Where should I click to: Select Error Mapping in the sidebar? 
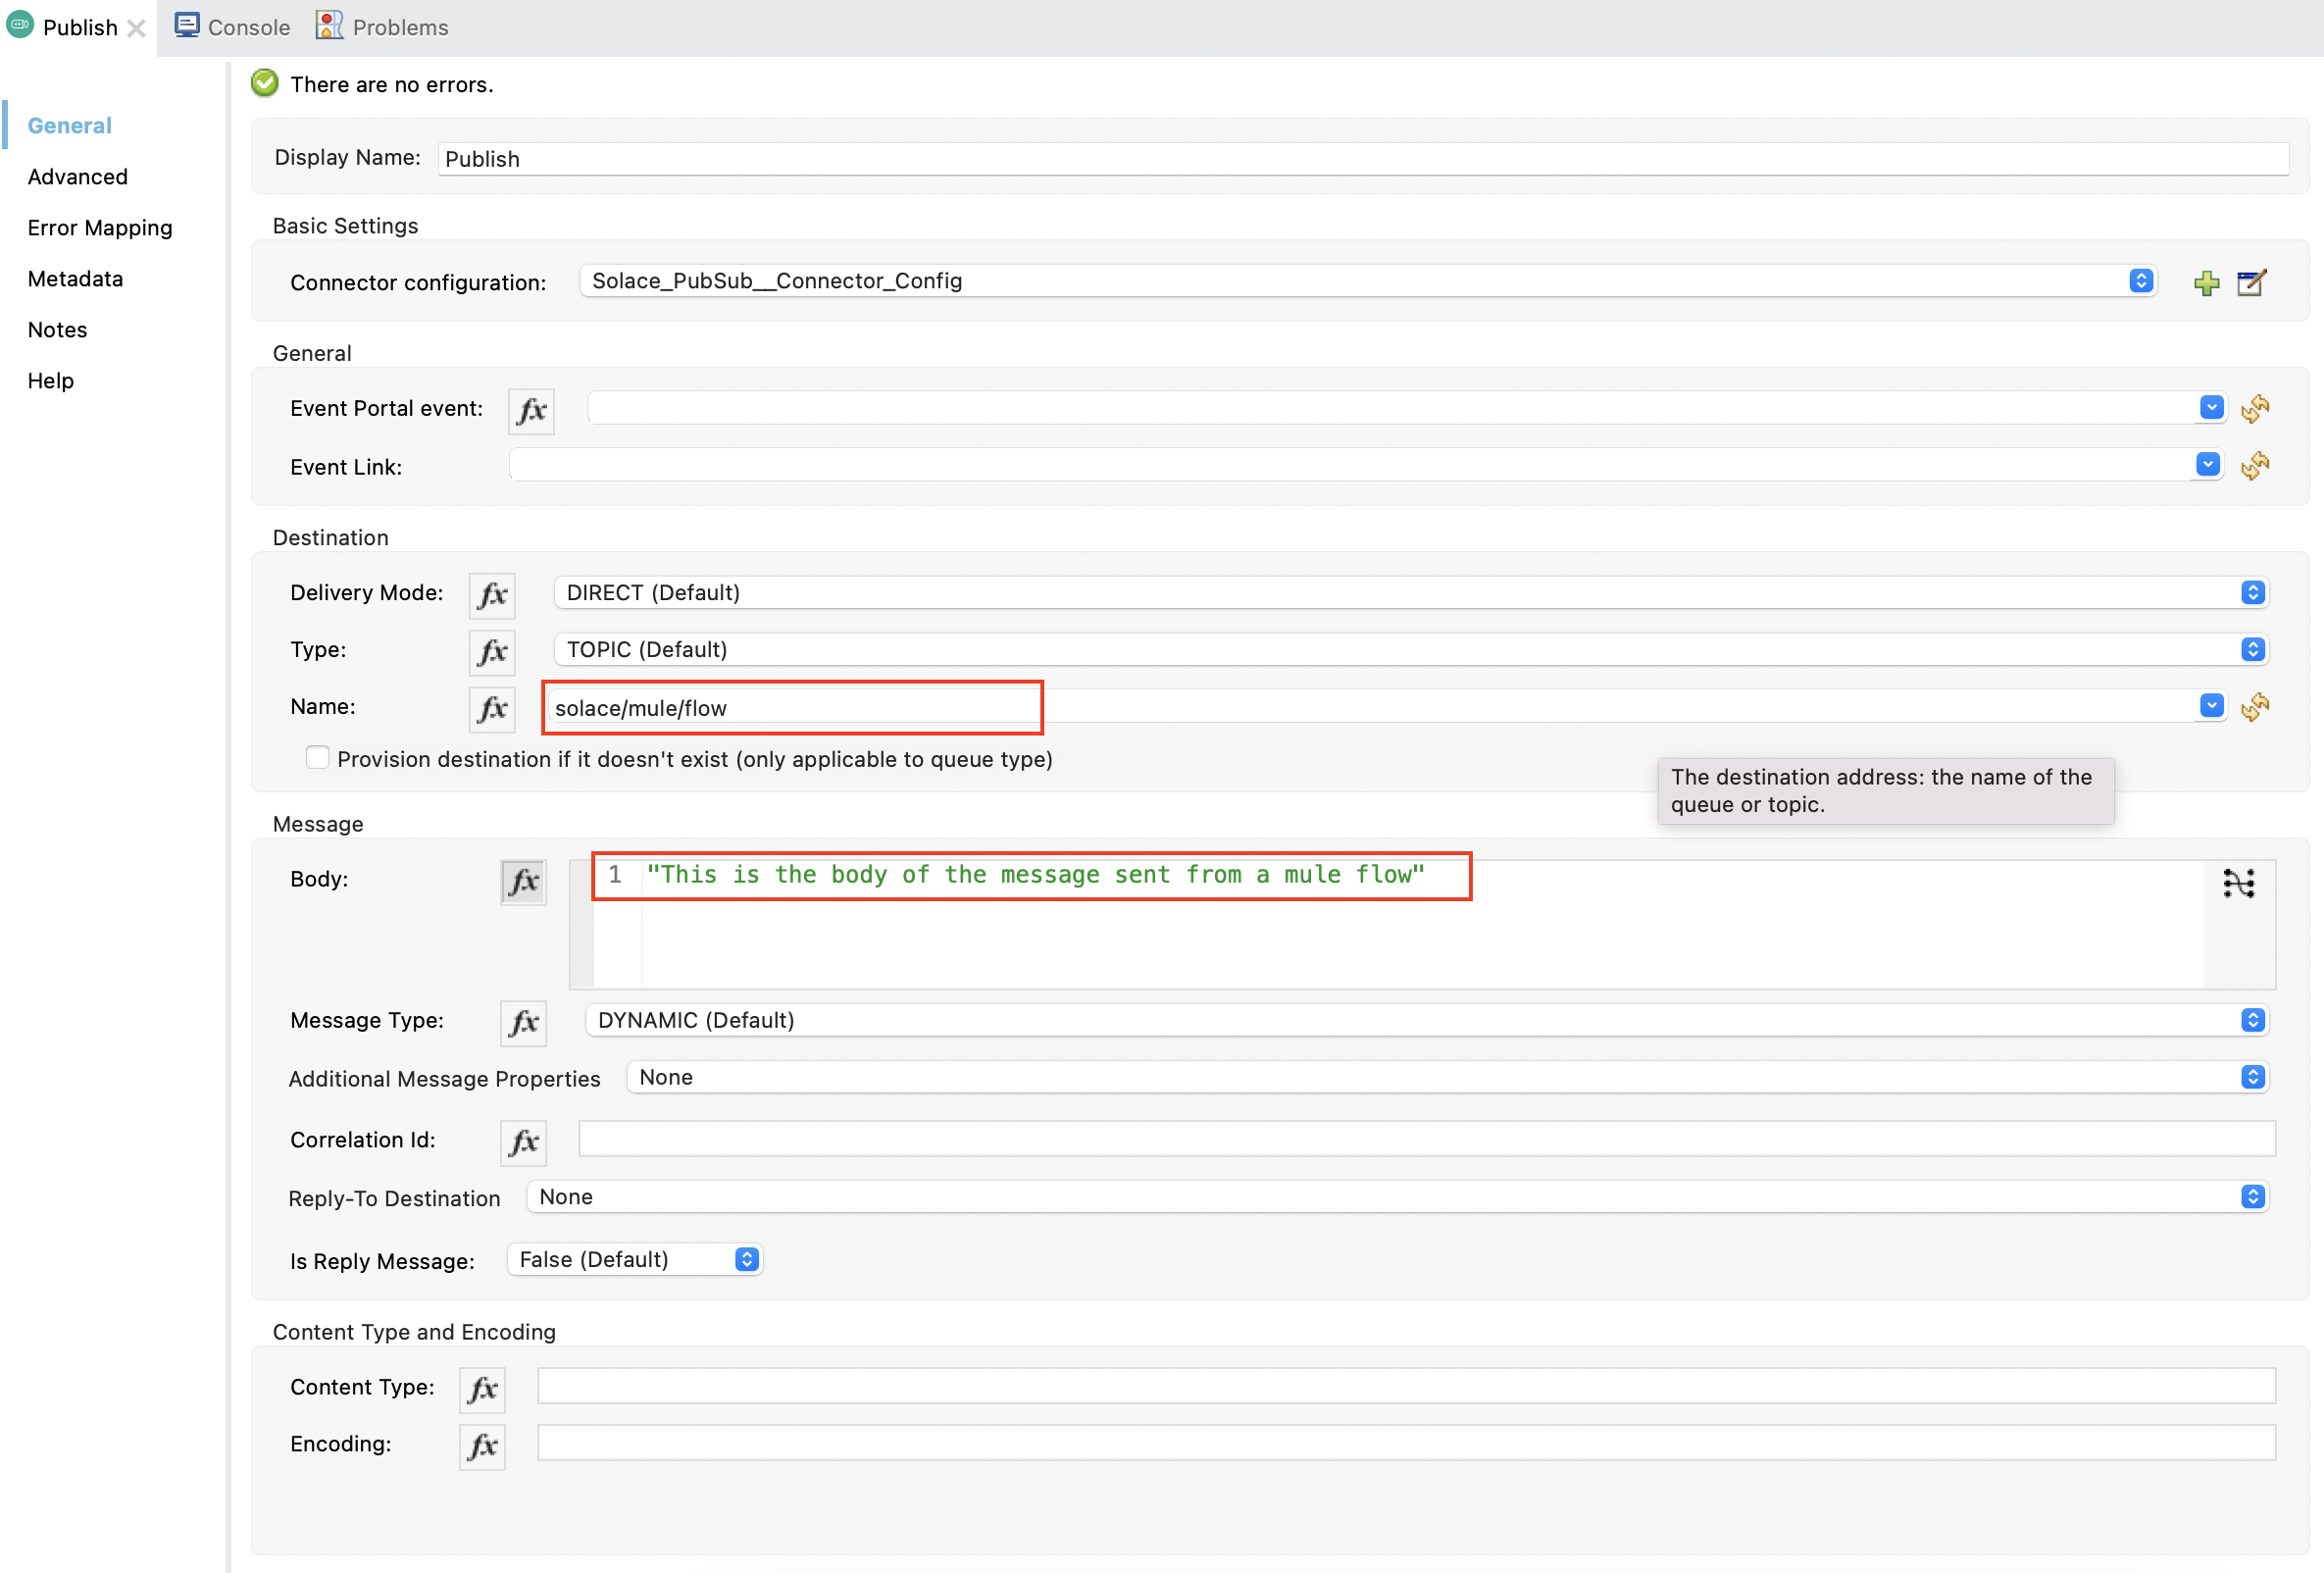coord(100,227)
